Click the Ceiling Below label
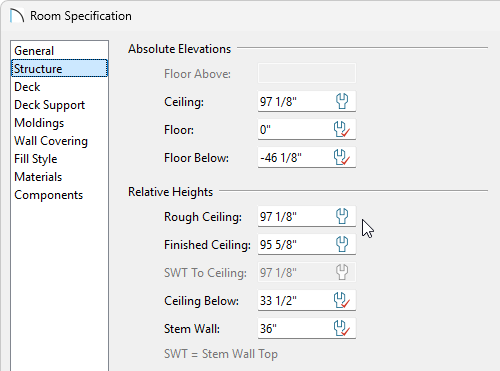Image resolution: width=500 pixels, height=371 pixels. tap(201, 301)
